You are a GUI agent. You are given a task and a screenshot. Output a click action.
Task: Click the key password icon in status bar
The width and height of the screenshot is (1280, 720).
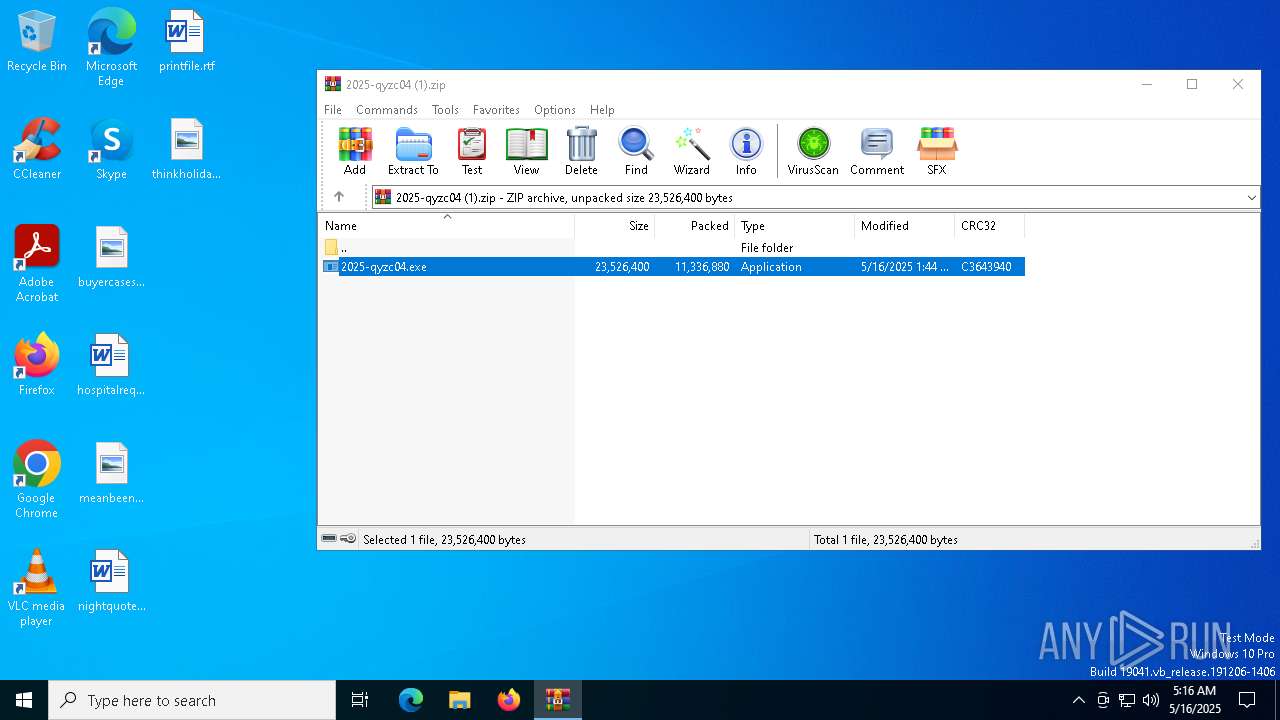(x=347, y=539)
